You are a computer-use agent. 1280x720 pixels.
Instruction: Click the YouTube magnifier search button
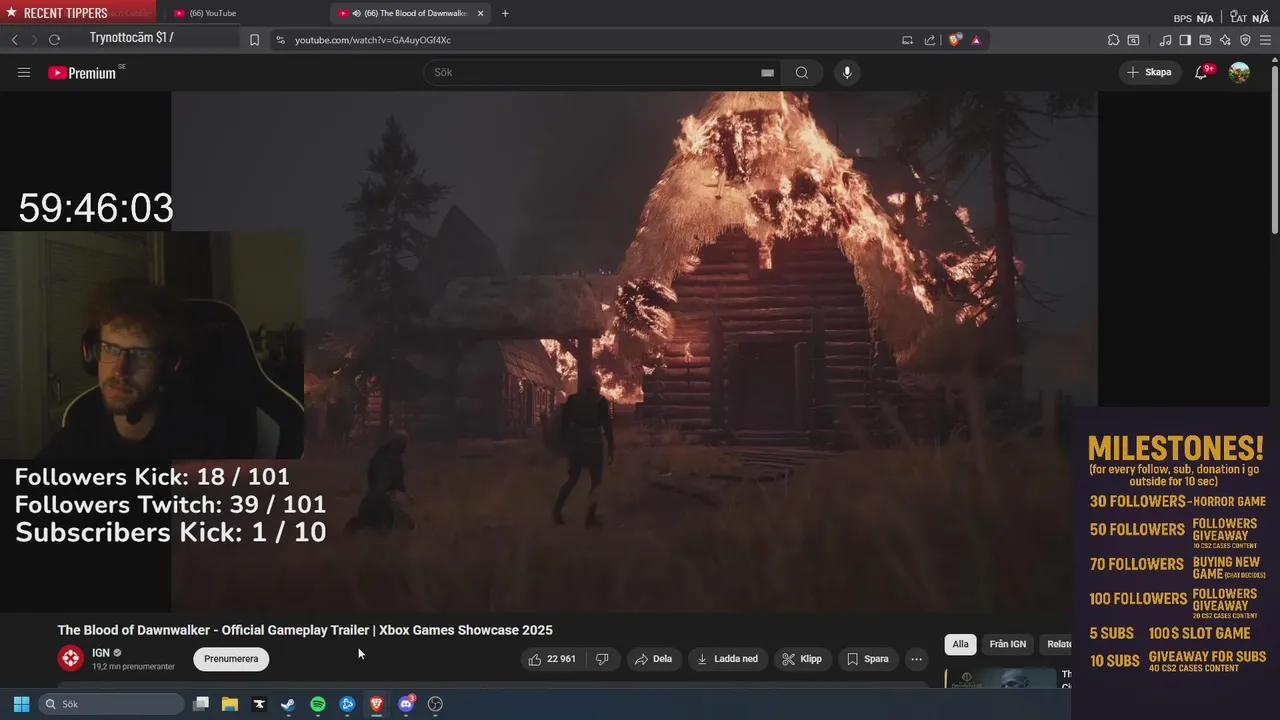point(802,72)
